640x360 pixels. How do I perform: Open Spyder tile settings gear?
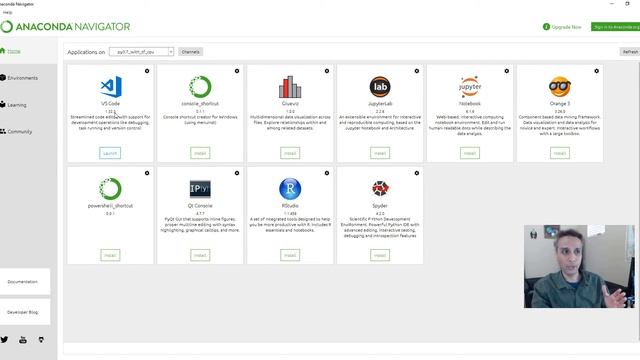tap(417, 173)
